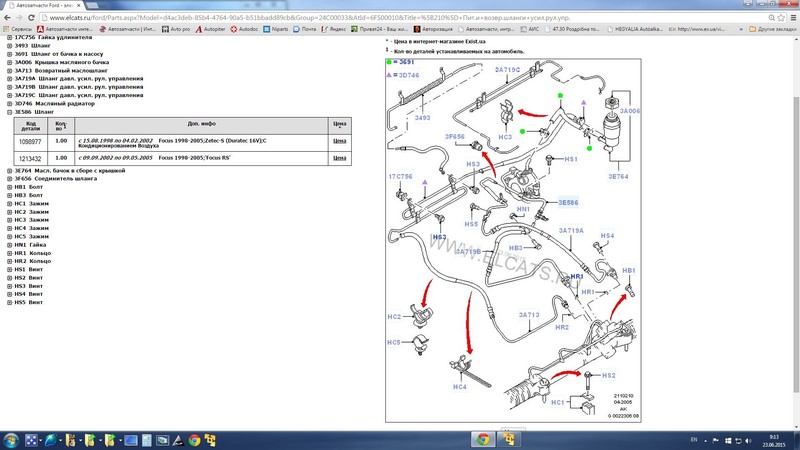This screenshot has height=450, width=800.
Task: Expand the 3D746 Масляный радиатор node
Action: (x=10, y=104)
